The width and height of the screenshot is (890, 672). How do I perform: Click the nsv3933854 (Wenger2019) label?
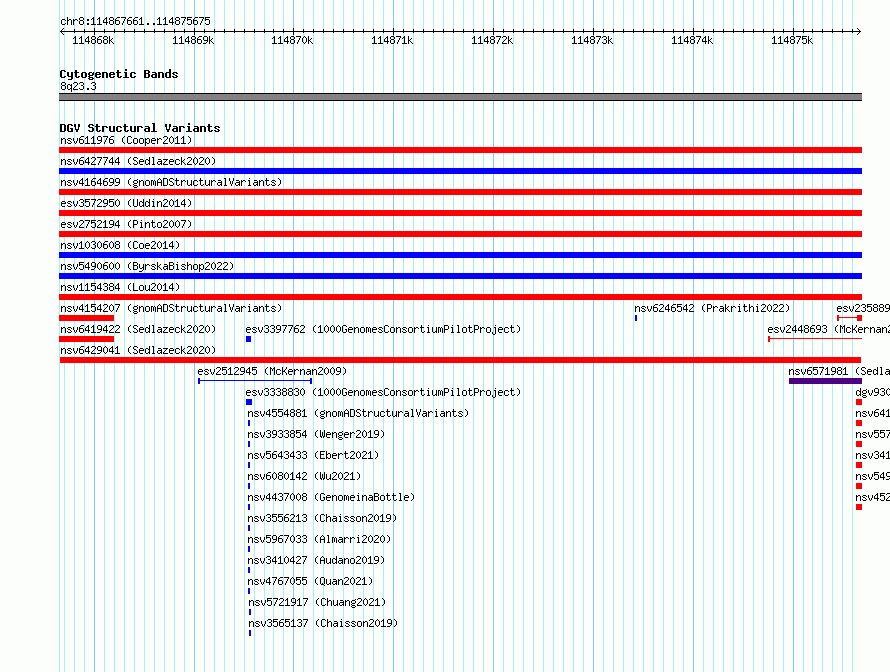[x=316, y=434]
